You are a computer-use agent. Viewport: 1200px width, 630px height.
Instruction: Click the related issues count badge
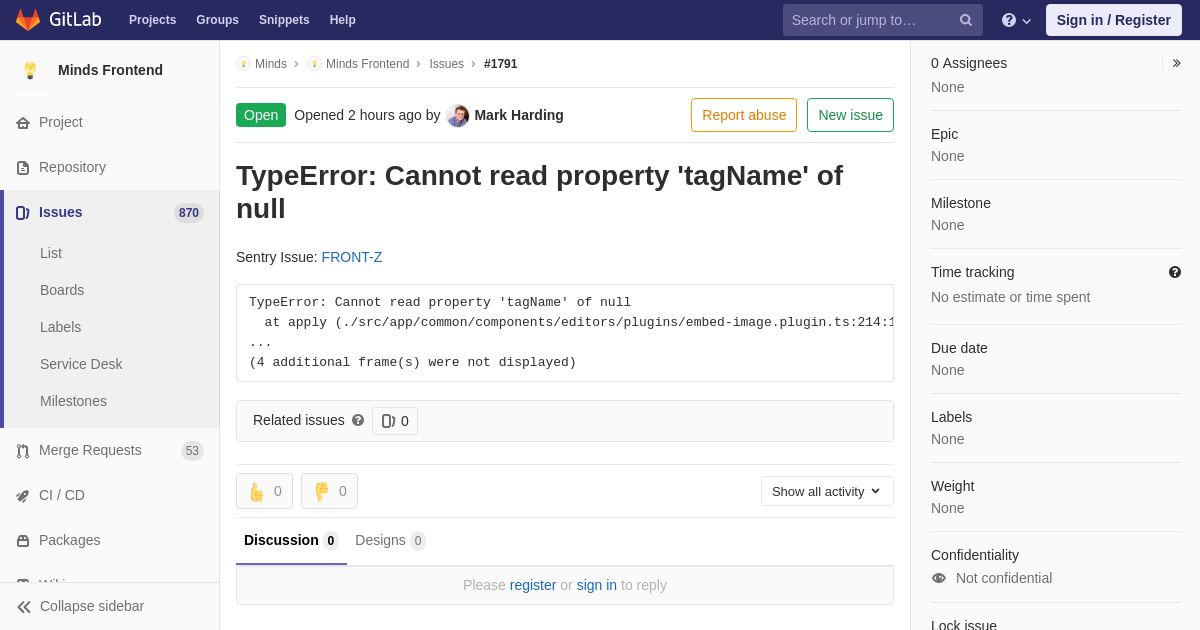click(395, 421)
